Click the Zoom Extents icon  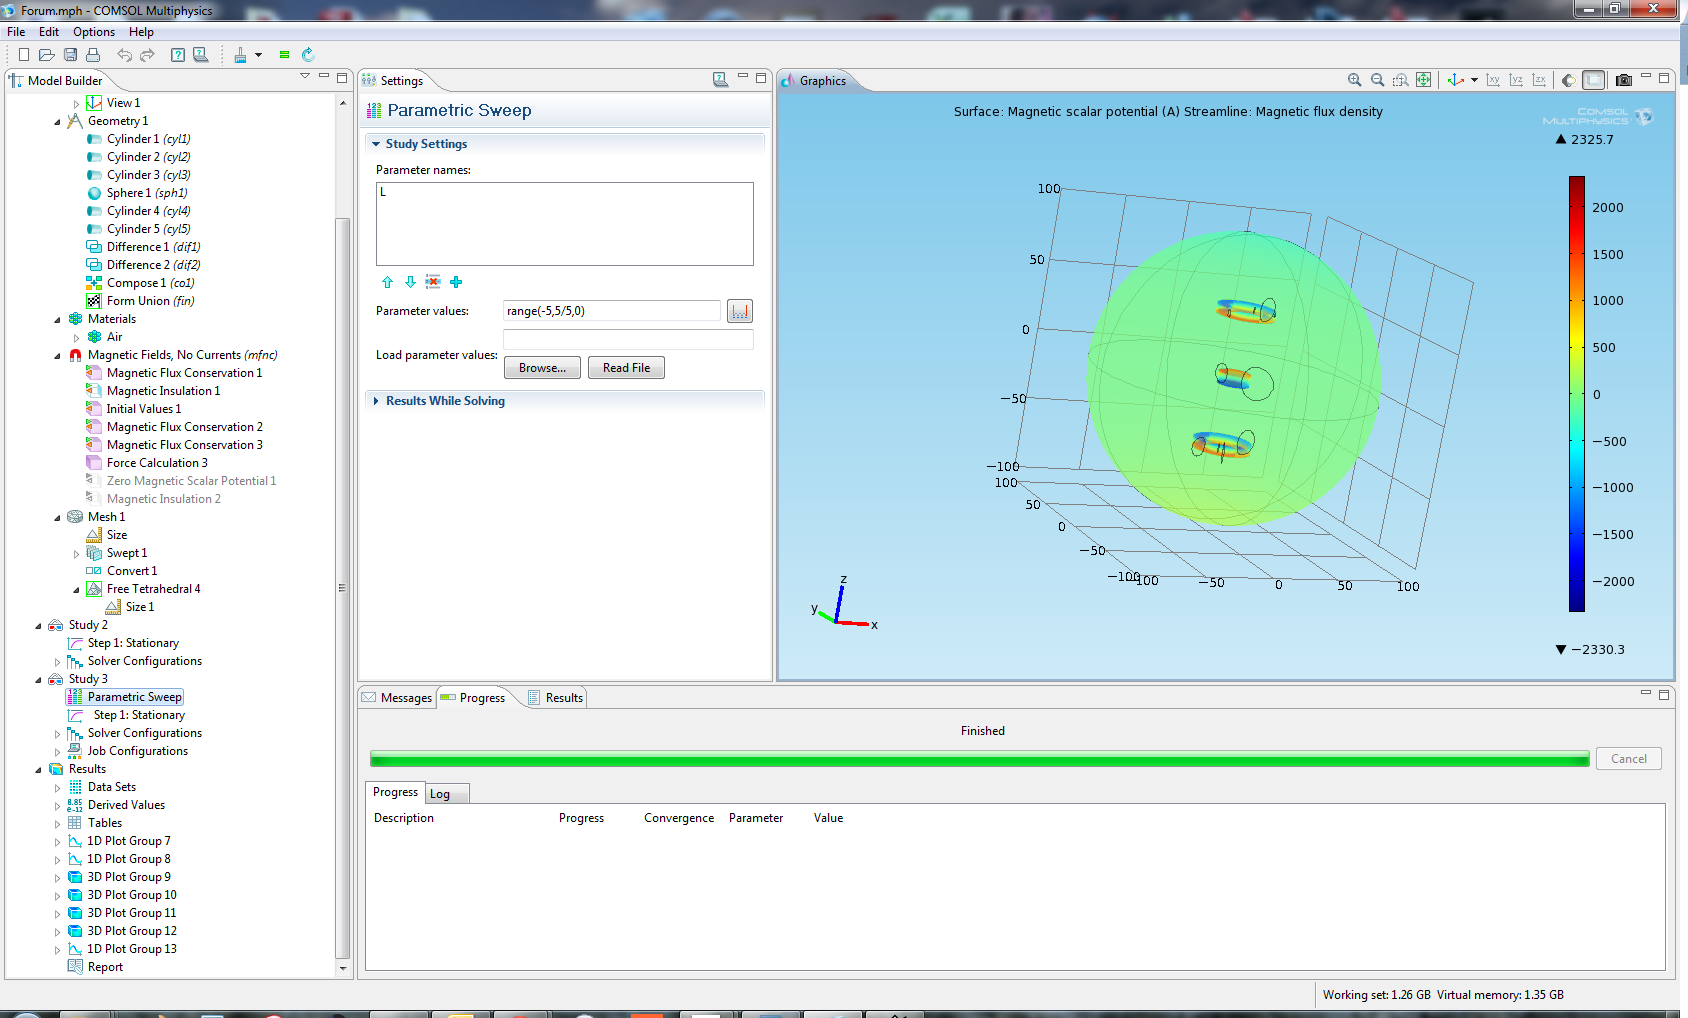point(1423,80)
